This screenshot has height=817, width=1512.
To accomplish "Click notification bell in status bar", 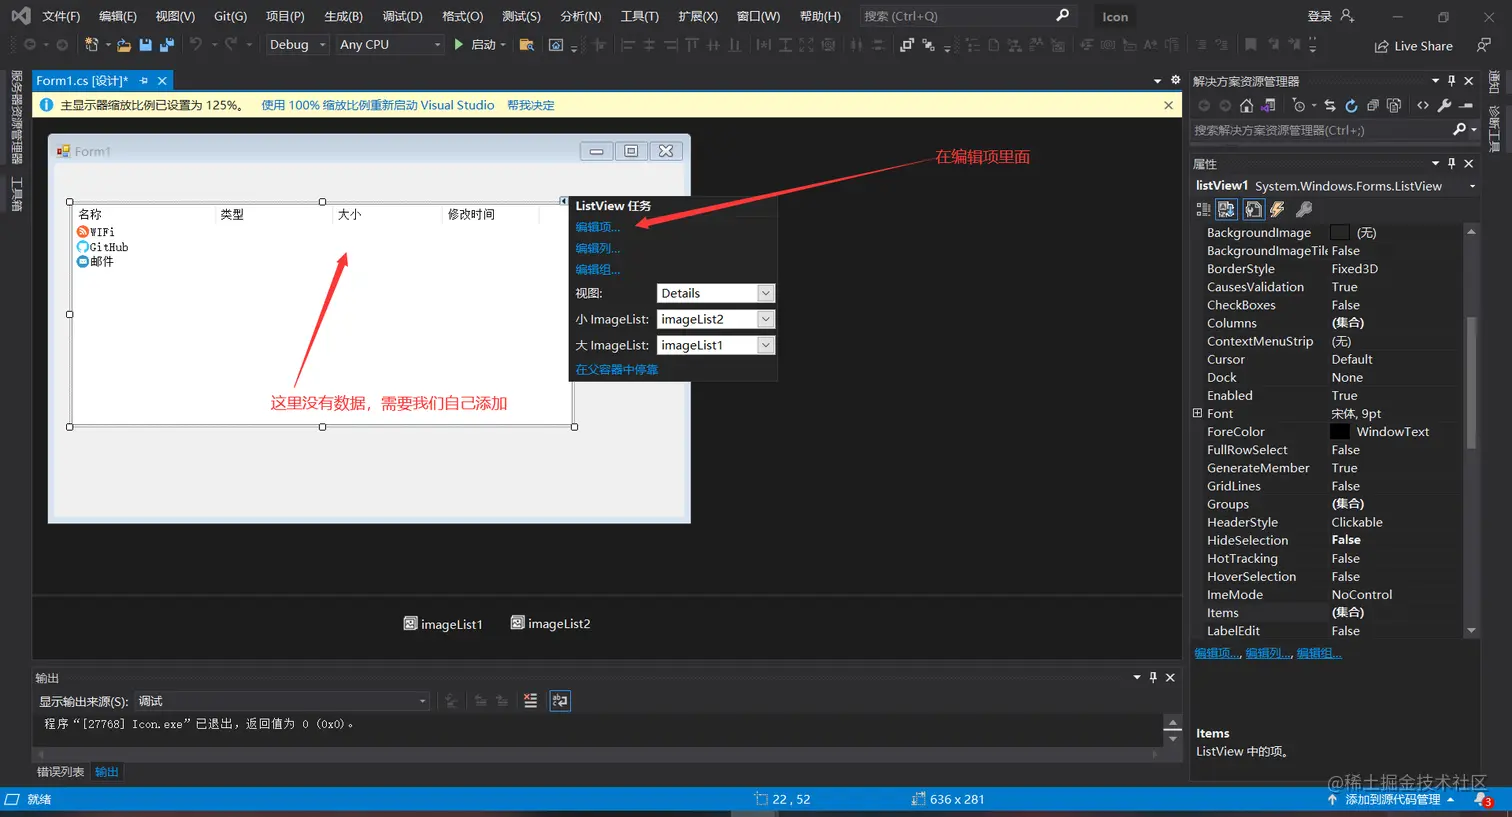I will (x=1483, y=800).
